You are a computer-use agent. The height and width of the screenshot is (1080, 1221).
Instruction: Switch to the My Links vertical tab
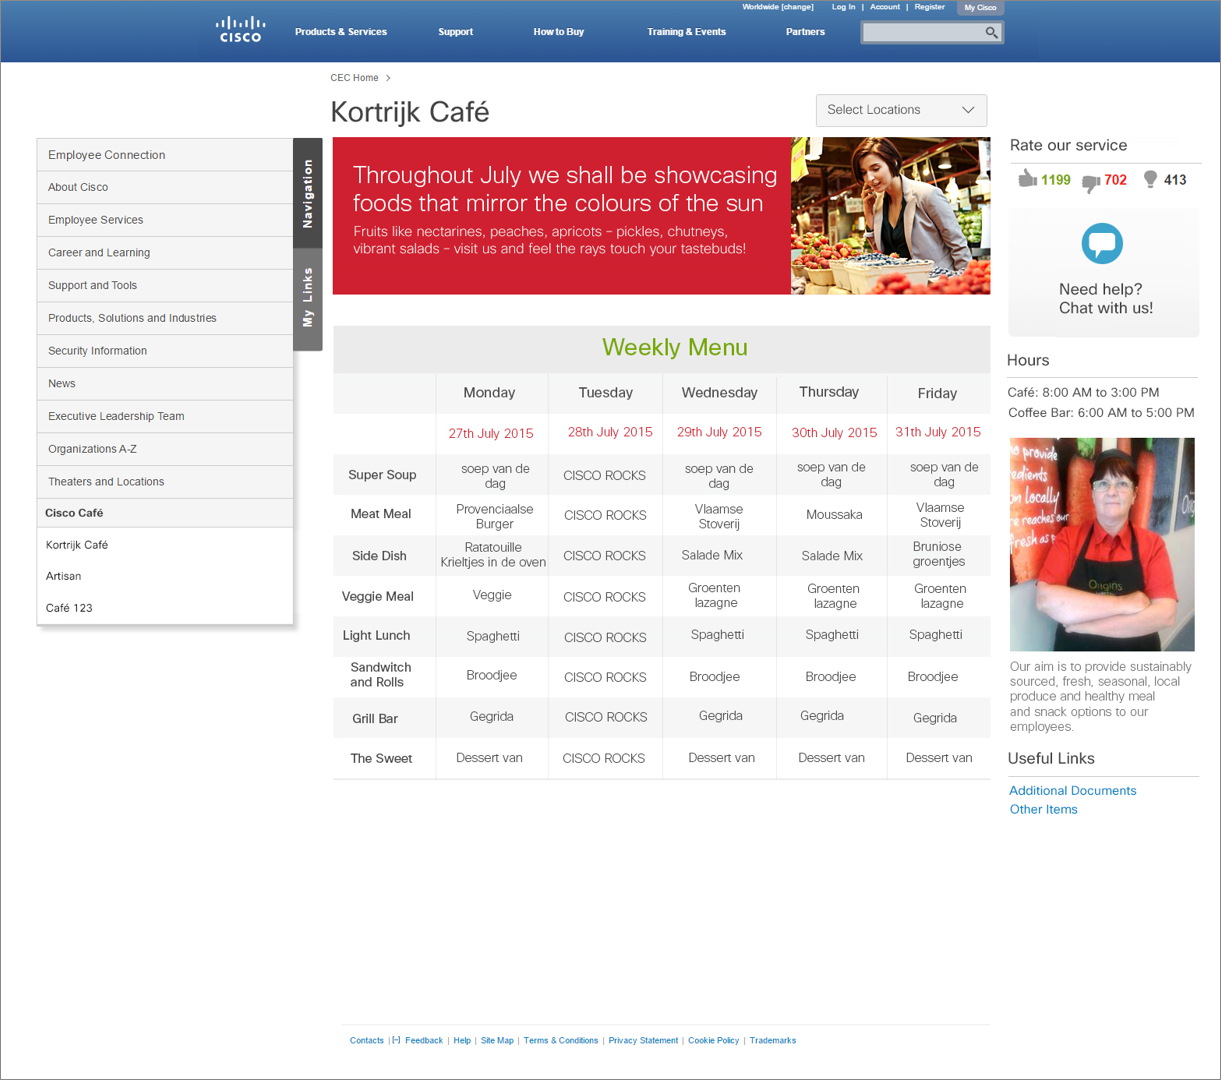[308, 298]
